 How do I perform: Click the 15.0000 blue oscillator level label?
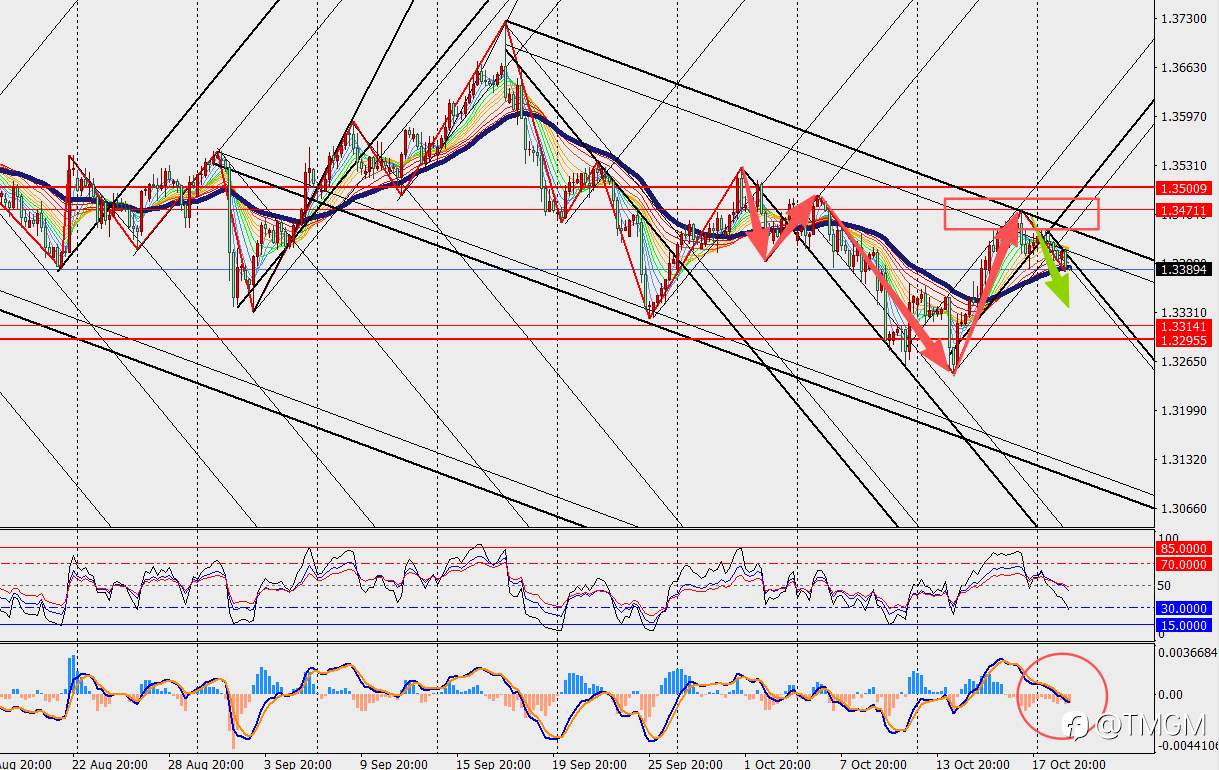pos(1184,625)
